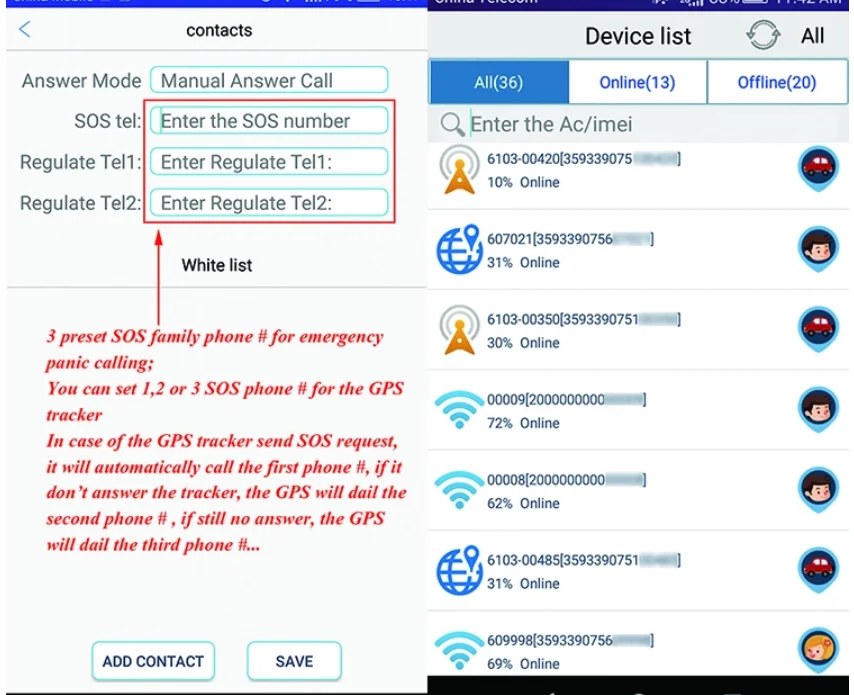This screenshot has width=854, height=695.
Task: Select device text 6103-00485[3593390751
Action: coord(563,559)
